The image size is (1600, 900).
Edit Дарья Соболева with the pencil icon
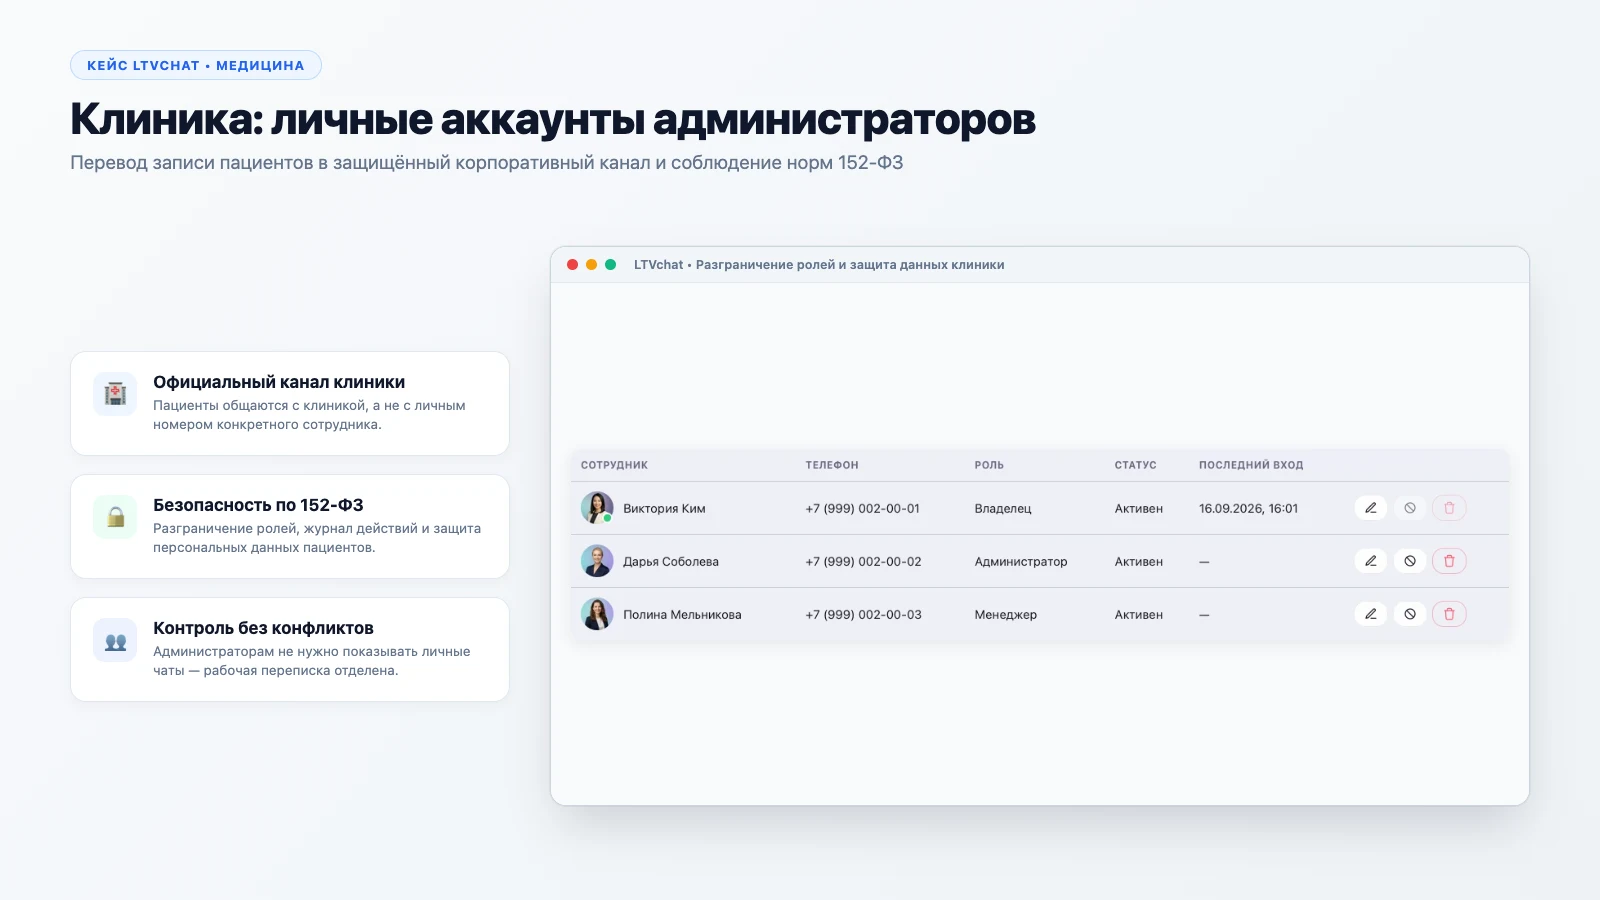(1371, 561)
